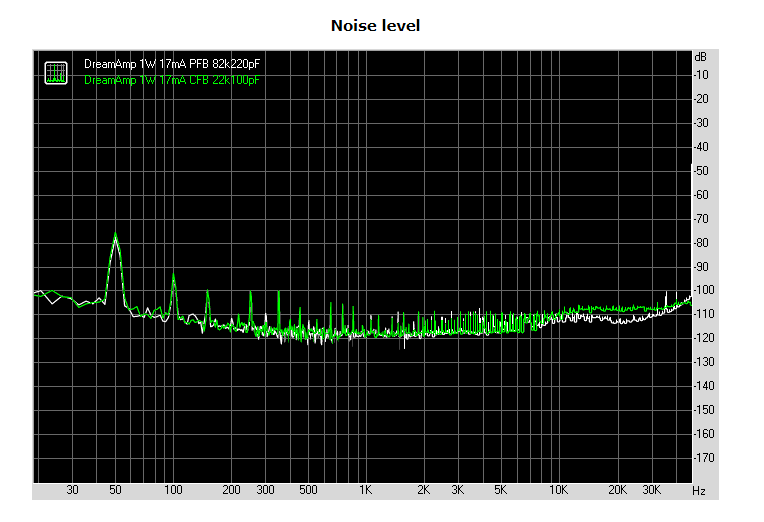
Task: Click the 30K frequency axis label
Action: coord(651,490)
